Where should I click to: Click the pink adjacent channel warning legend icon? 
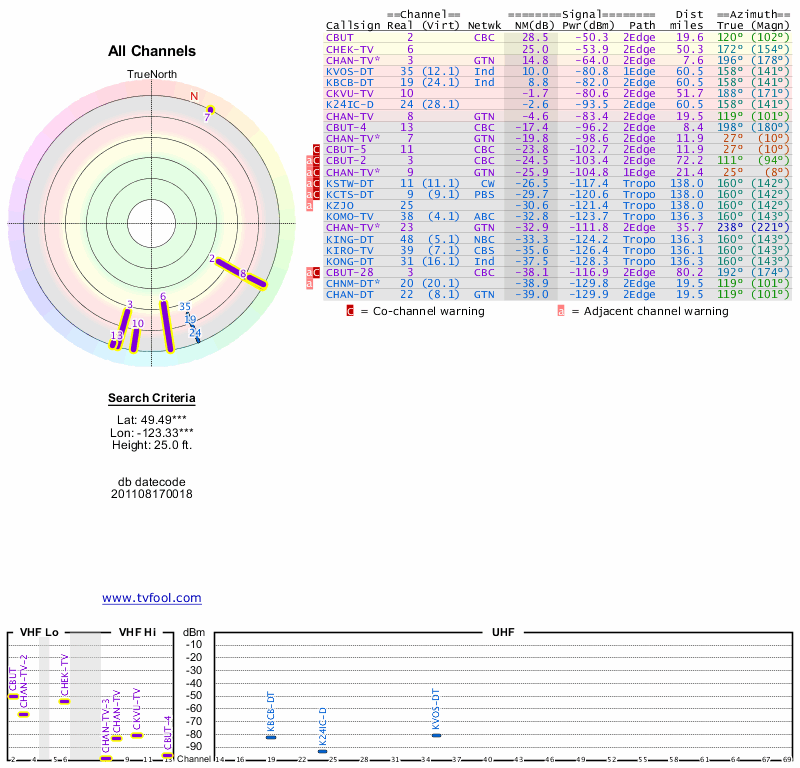[x=561, y=311]
